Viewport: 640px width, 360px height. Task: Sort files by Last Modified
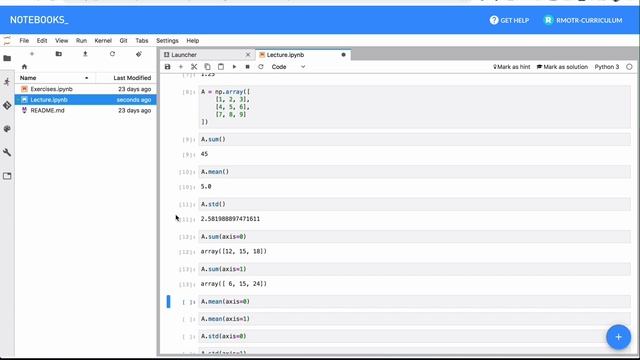pos(126,78)
